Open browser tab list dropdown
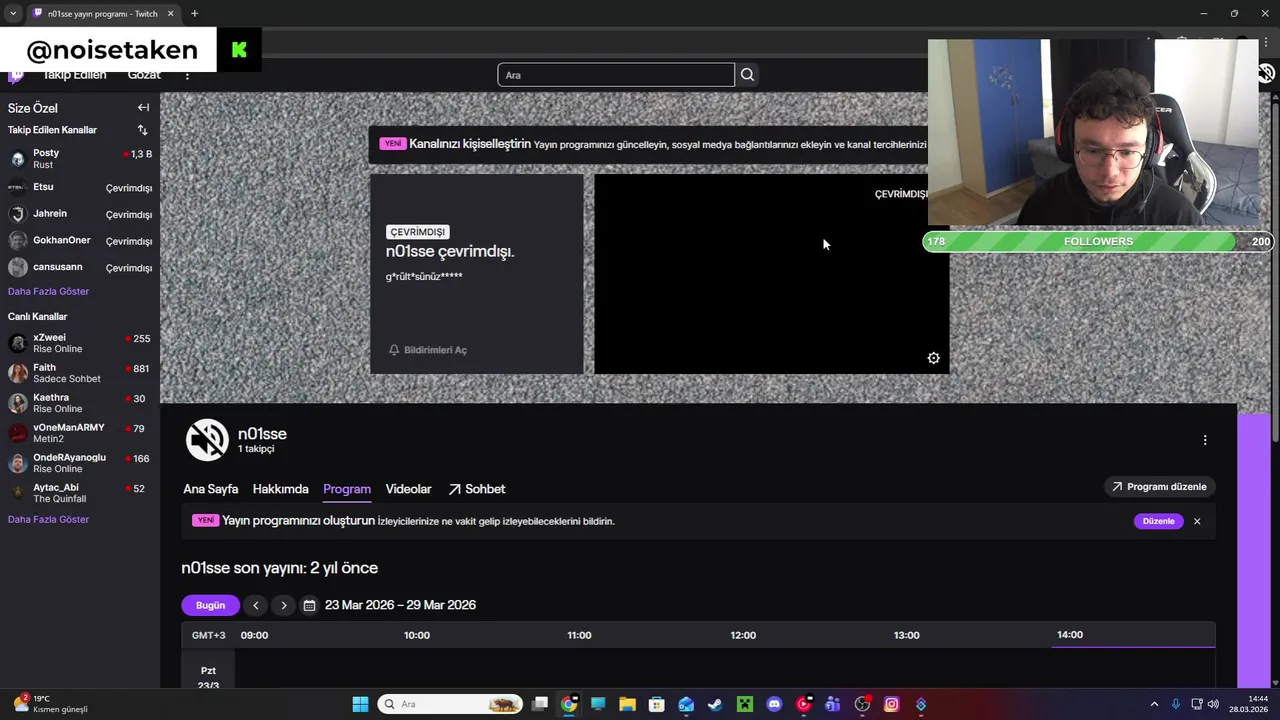Viewport: 1280px width, 720px height. [x=13, y=13]
